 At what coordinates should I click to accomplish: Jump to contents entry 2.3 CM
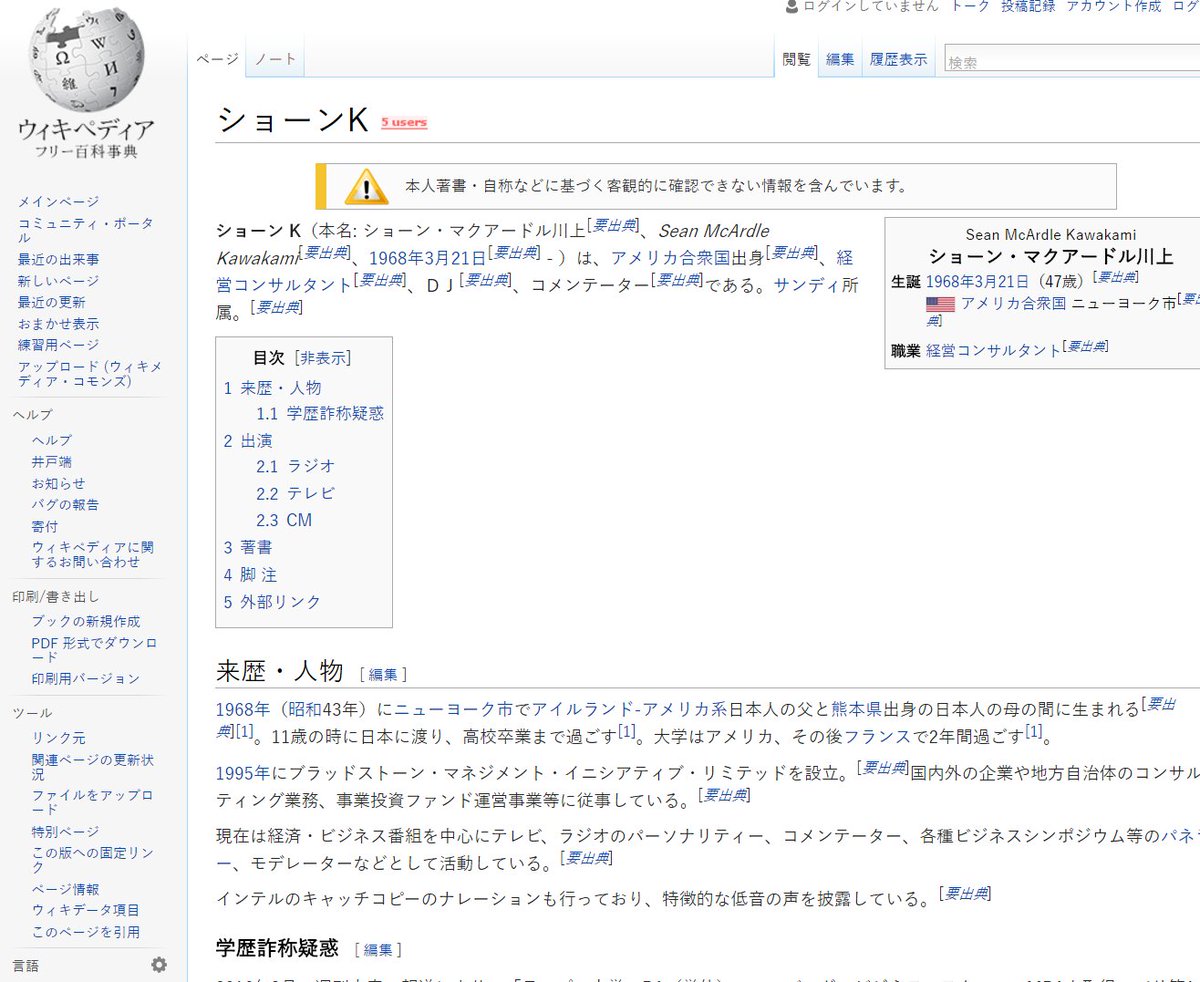pyautogui.click(x=284, y=520)
